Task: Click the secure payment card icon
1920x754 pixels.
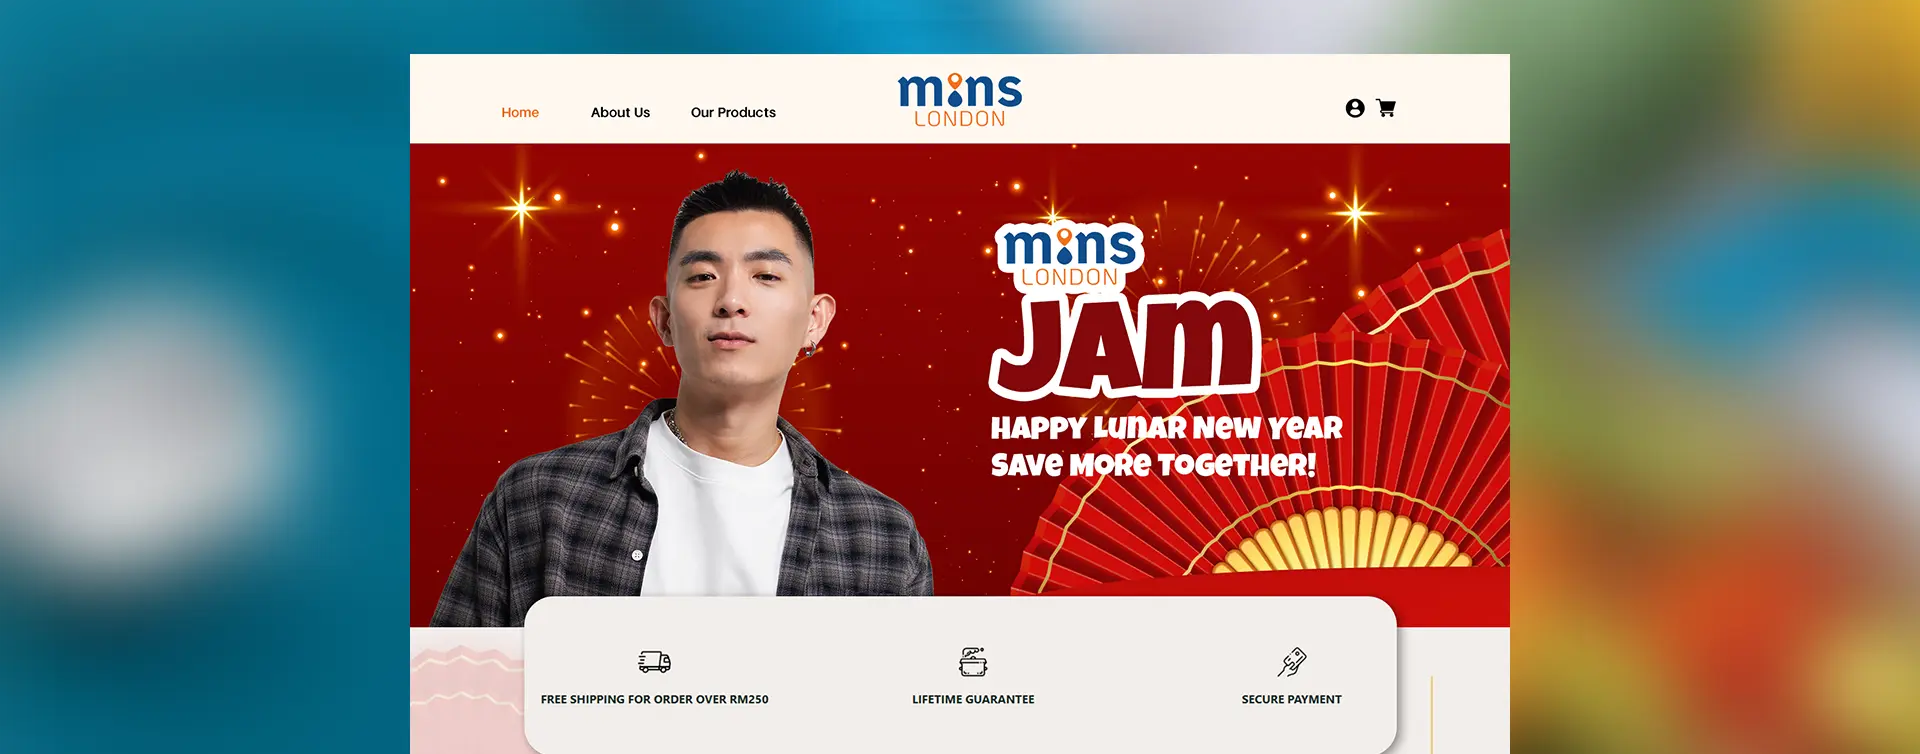Action: click(x=1292, y=661)
